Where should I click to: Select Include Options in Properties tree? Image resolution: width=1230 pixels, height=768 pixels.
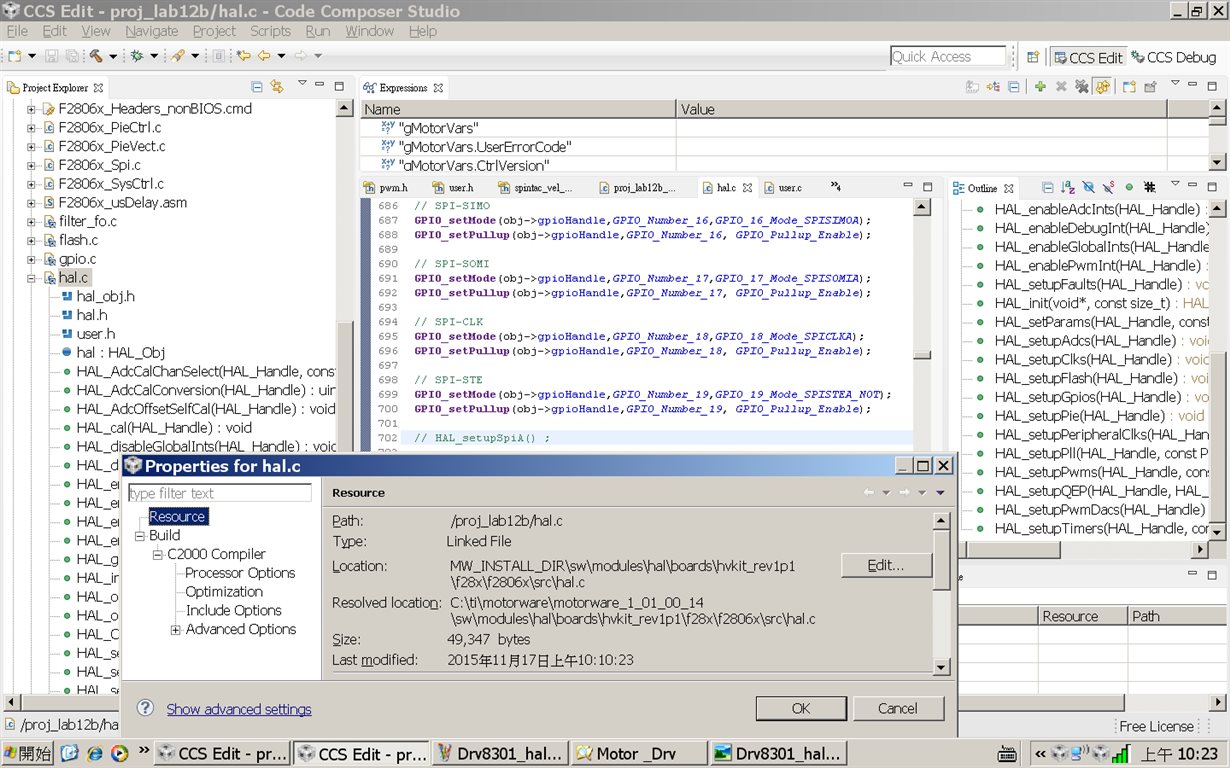tap(233, 611)
